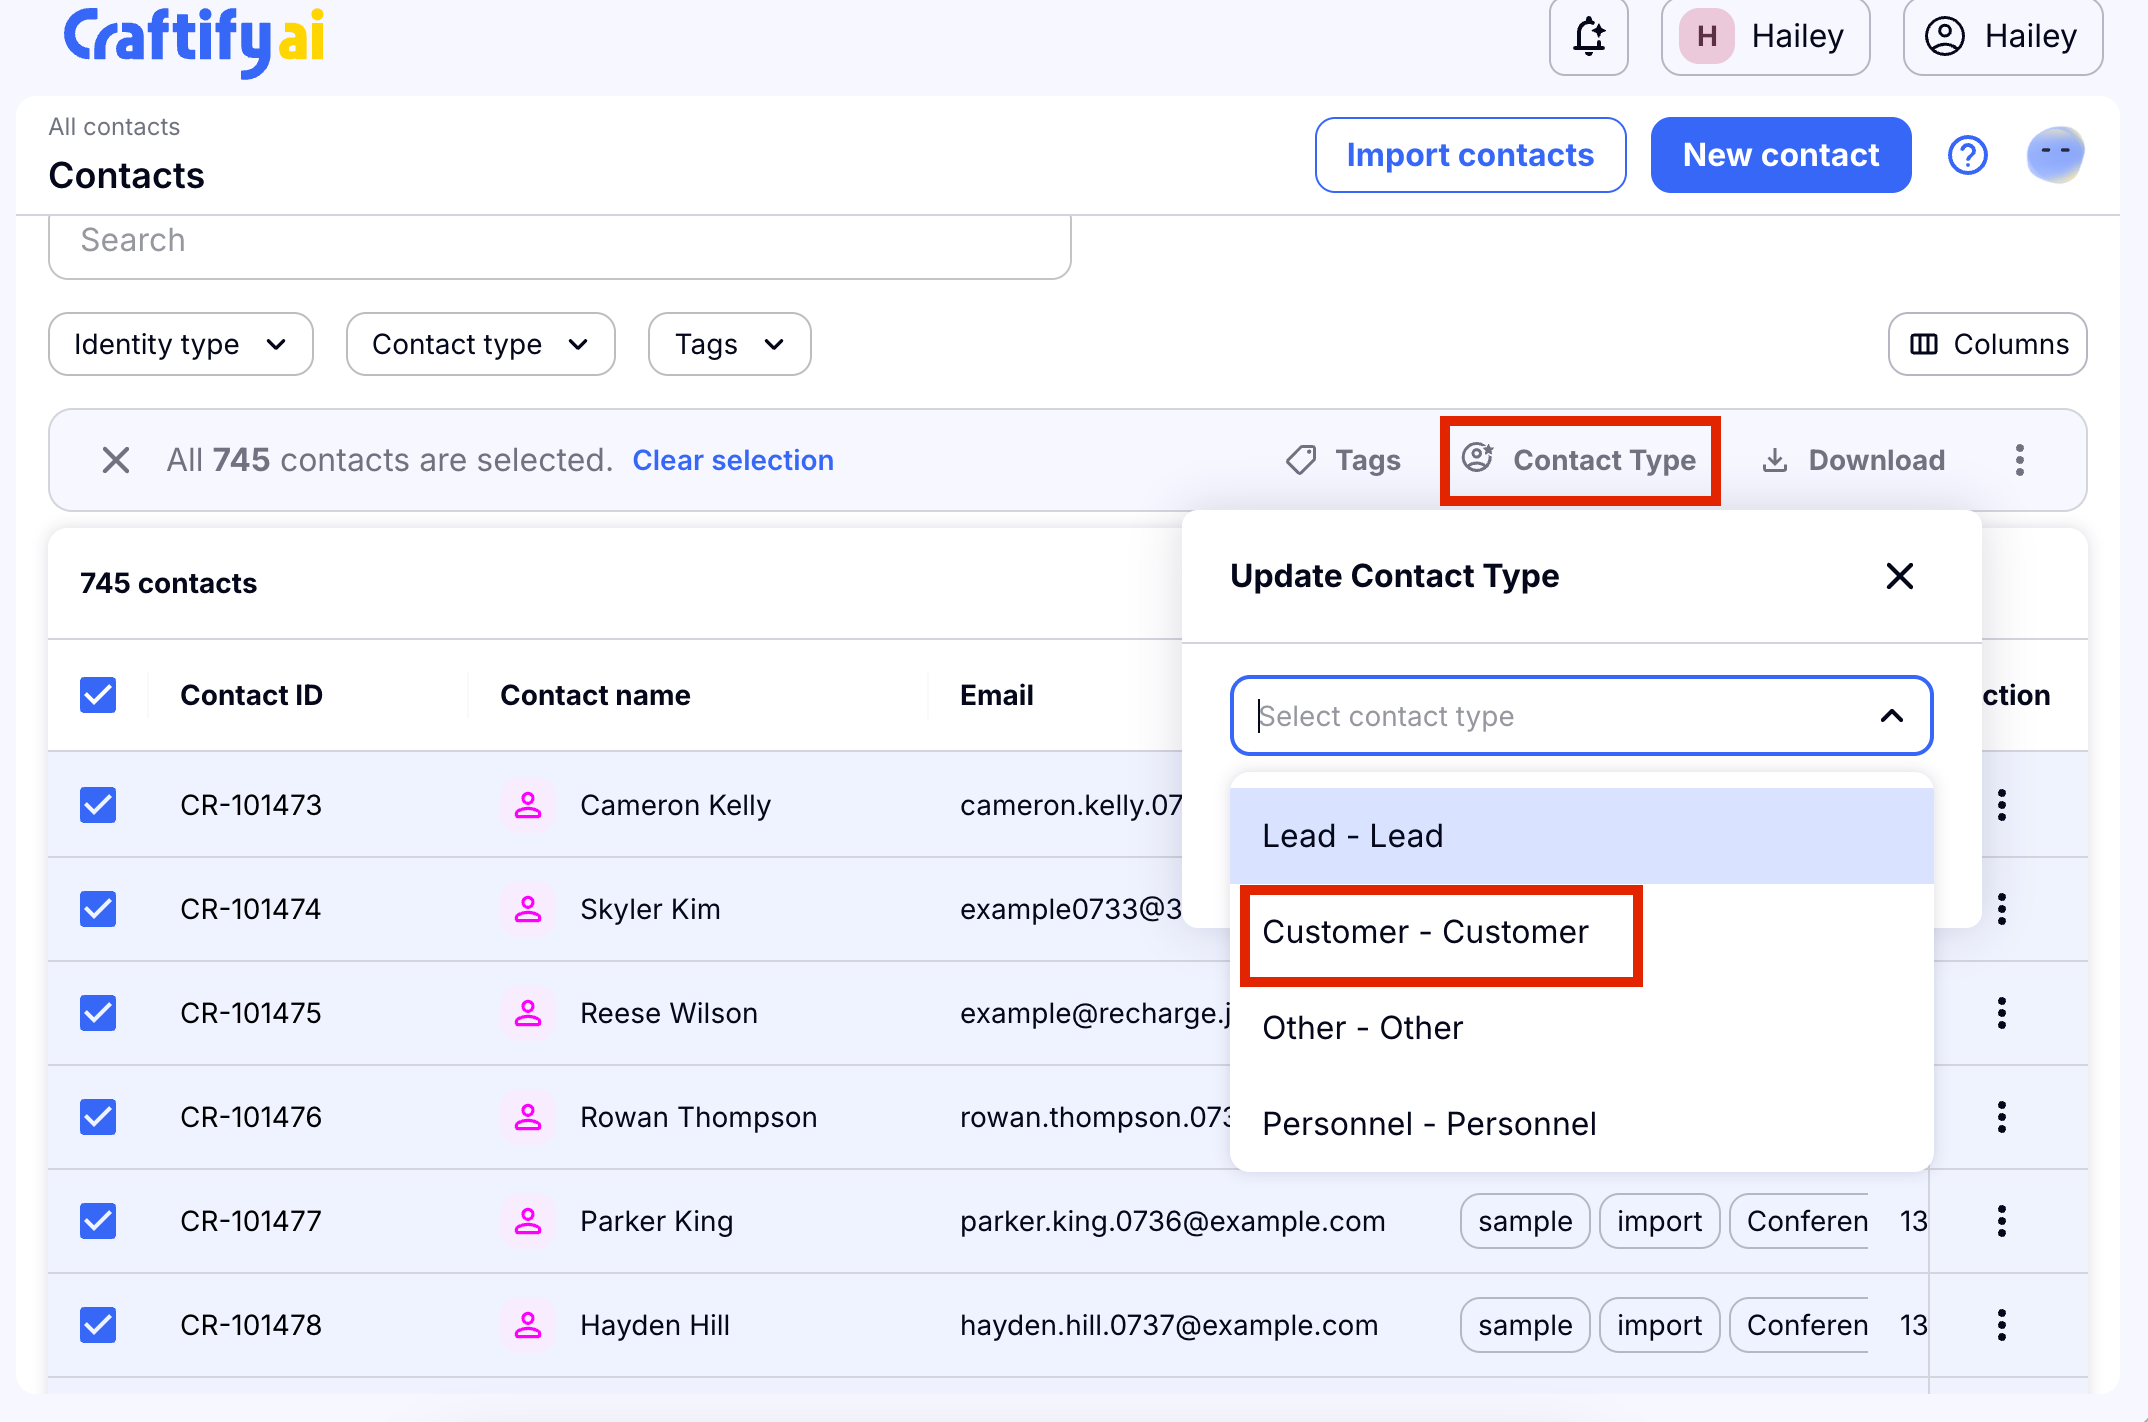The height and width of the screenshot is (1422, 2148).
Task: Download the selected contacts
Action: pyautogui.click(x=1853, y=460)
